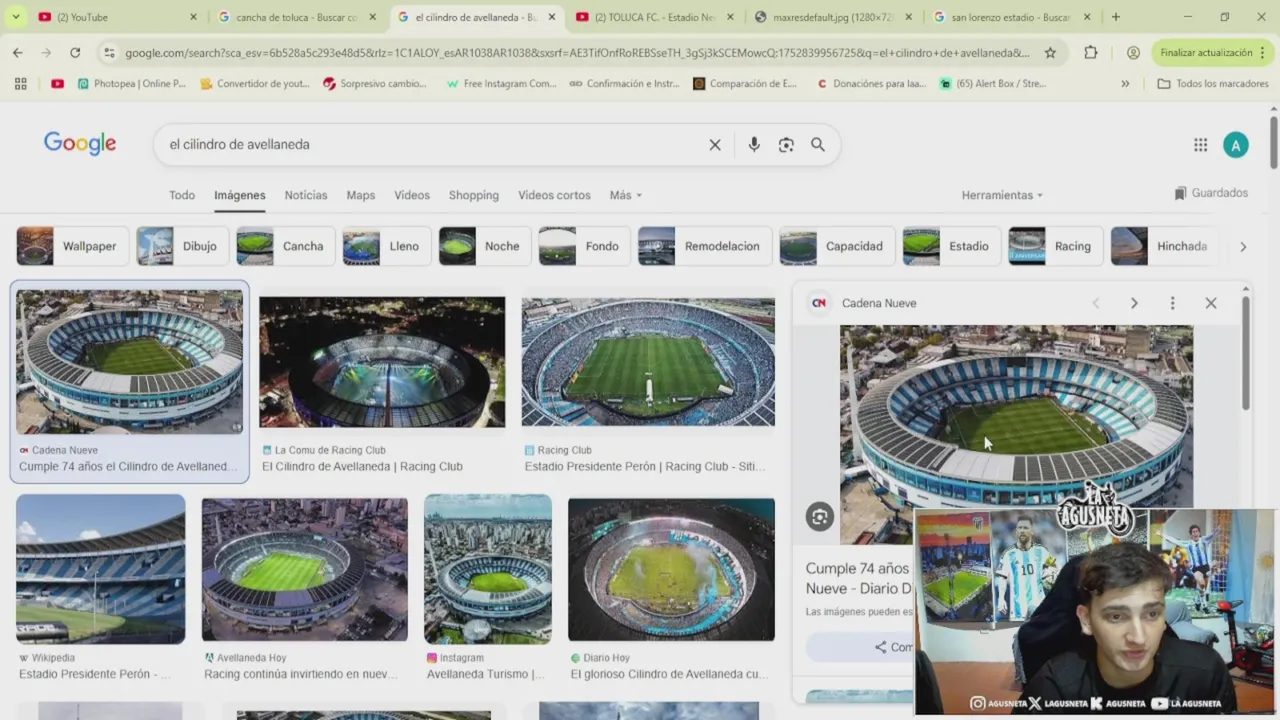This screenshot has width=1280, height=720.
Task: Switch to the Noticias tab
Action: (x=306, y=195)
